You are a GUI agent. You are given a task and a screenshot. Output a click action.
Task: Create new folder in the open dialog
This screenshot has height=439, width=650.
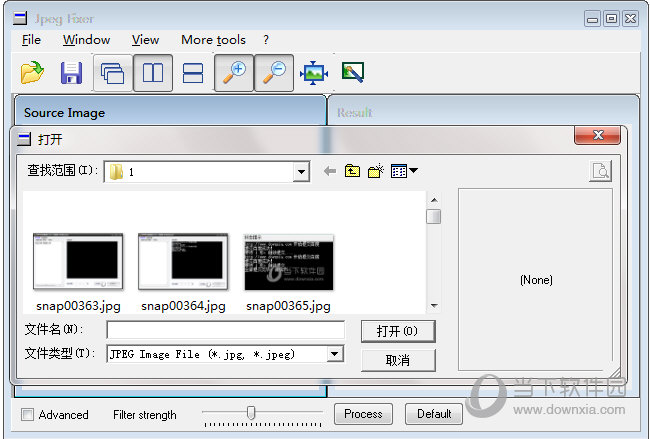pos(376,172)
